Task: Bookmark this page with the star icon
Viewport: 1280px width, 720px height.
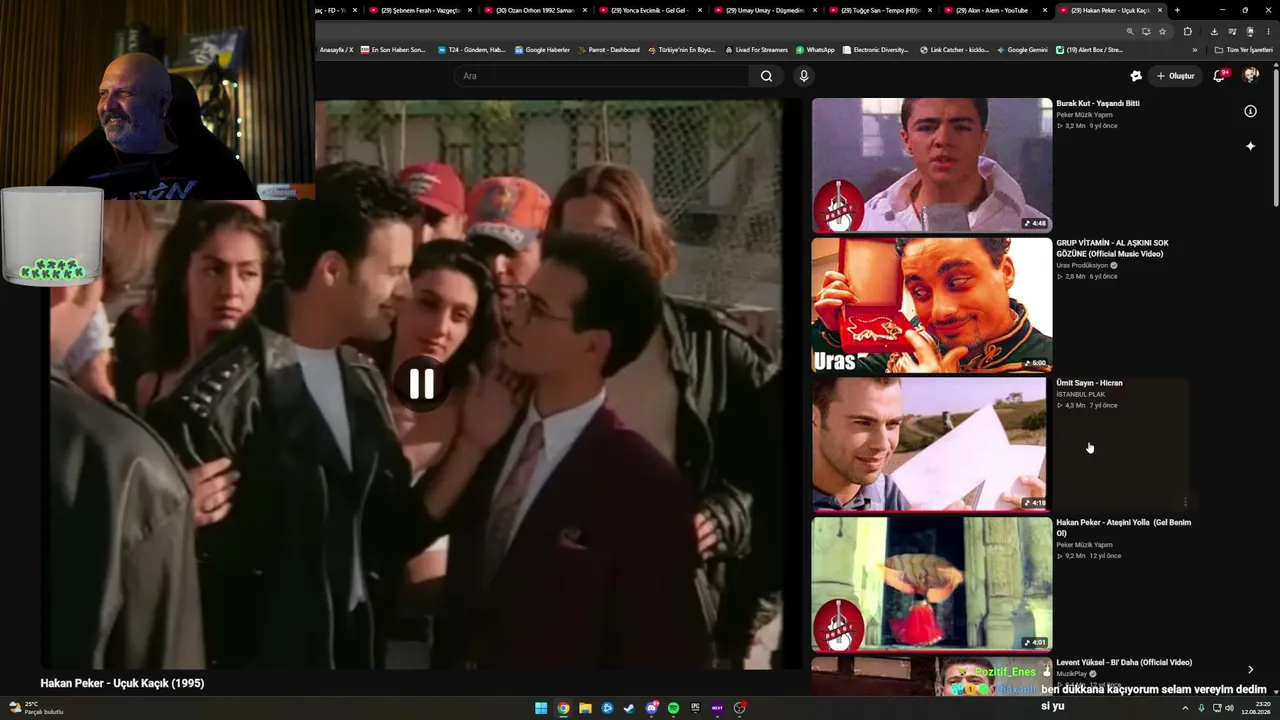Action: pyautogui.click(x=1162, y=31)
